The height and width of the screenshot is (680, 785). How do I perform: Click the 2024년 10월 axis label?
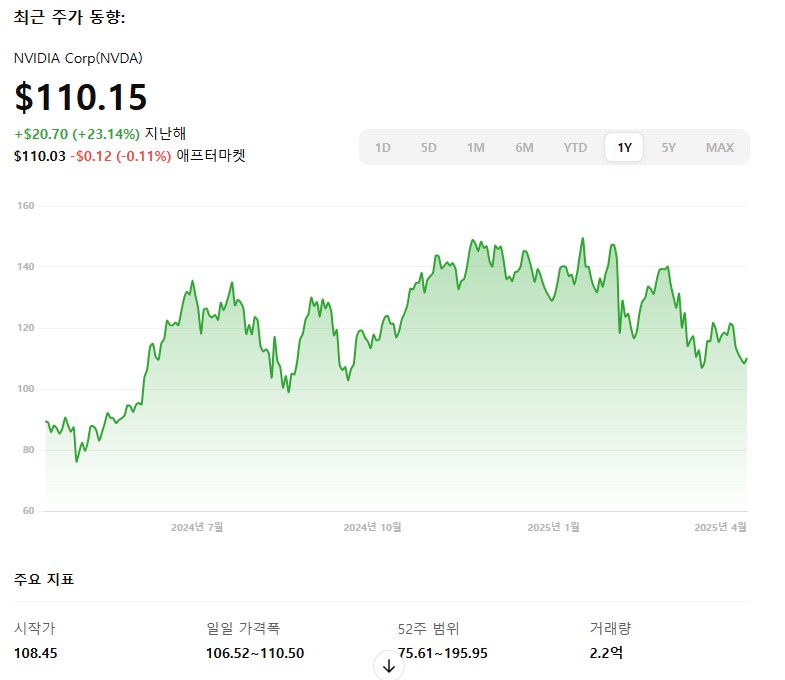(x=372, y=527)
